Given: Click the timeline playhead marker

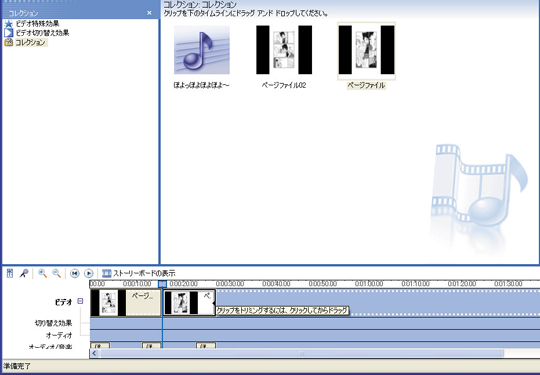Looking at the screenshot, I should point(163,284).
